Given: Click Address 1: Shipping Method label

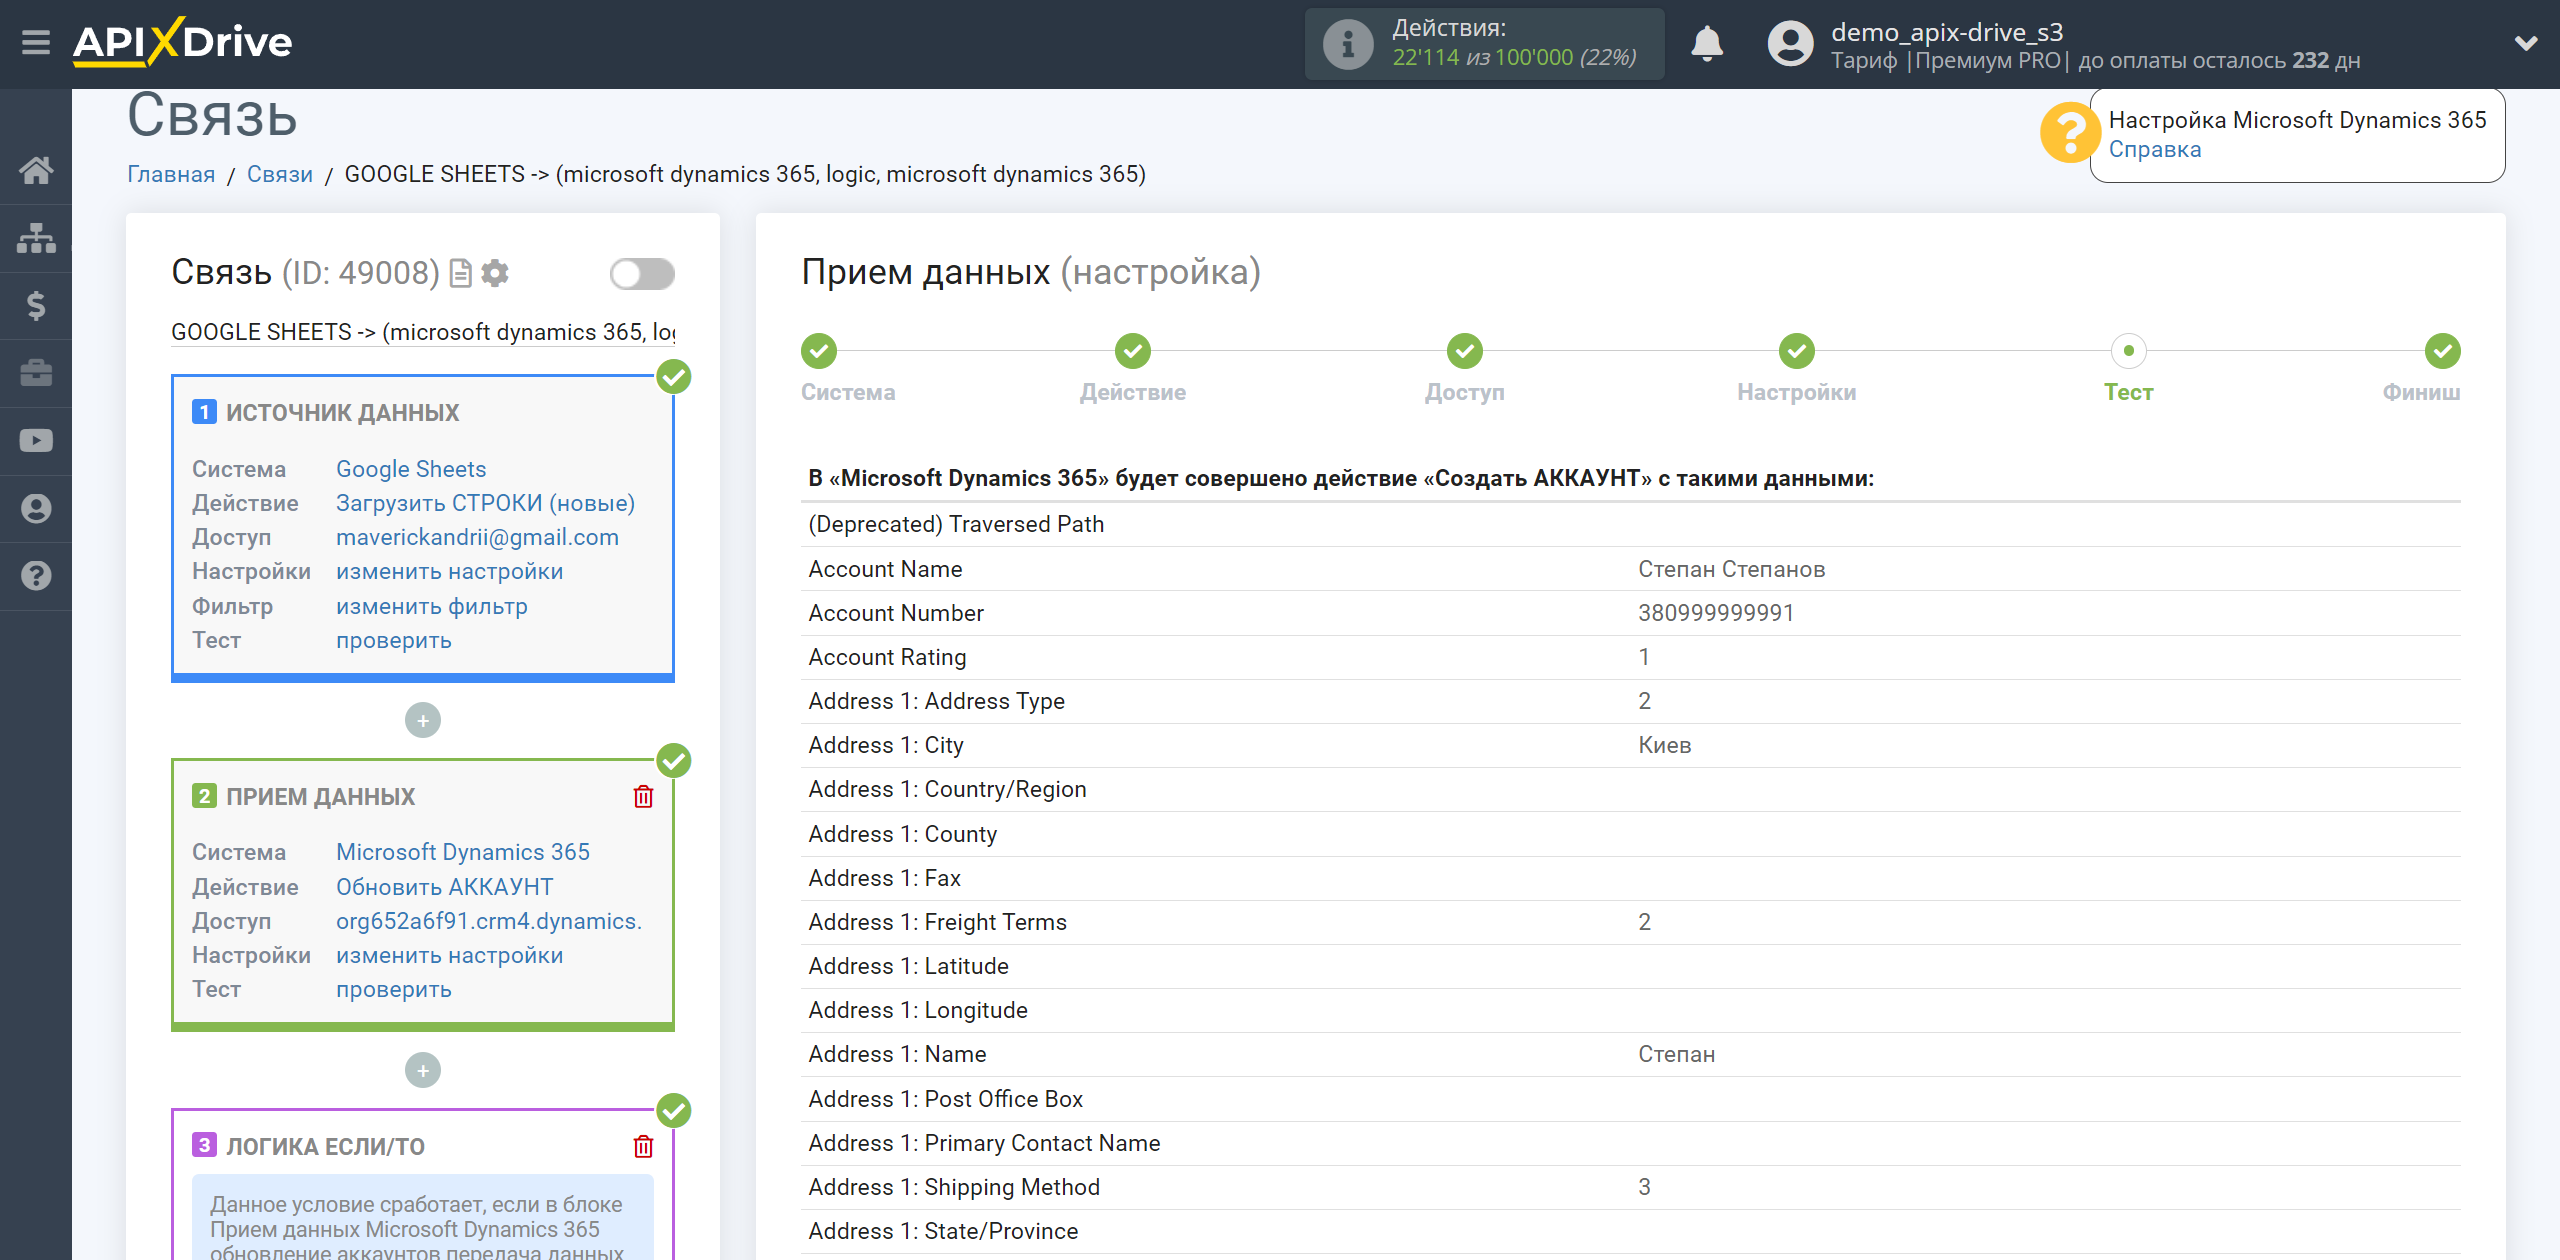Looking at the screenshot, I should click(x=954, y=1187).
